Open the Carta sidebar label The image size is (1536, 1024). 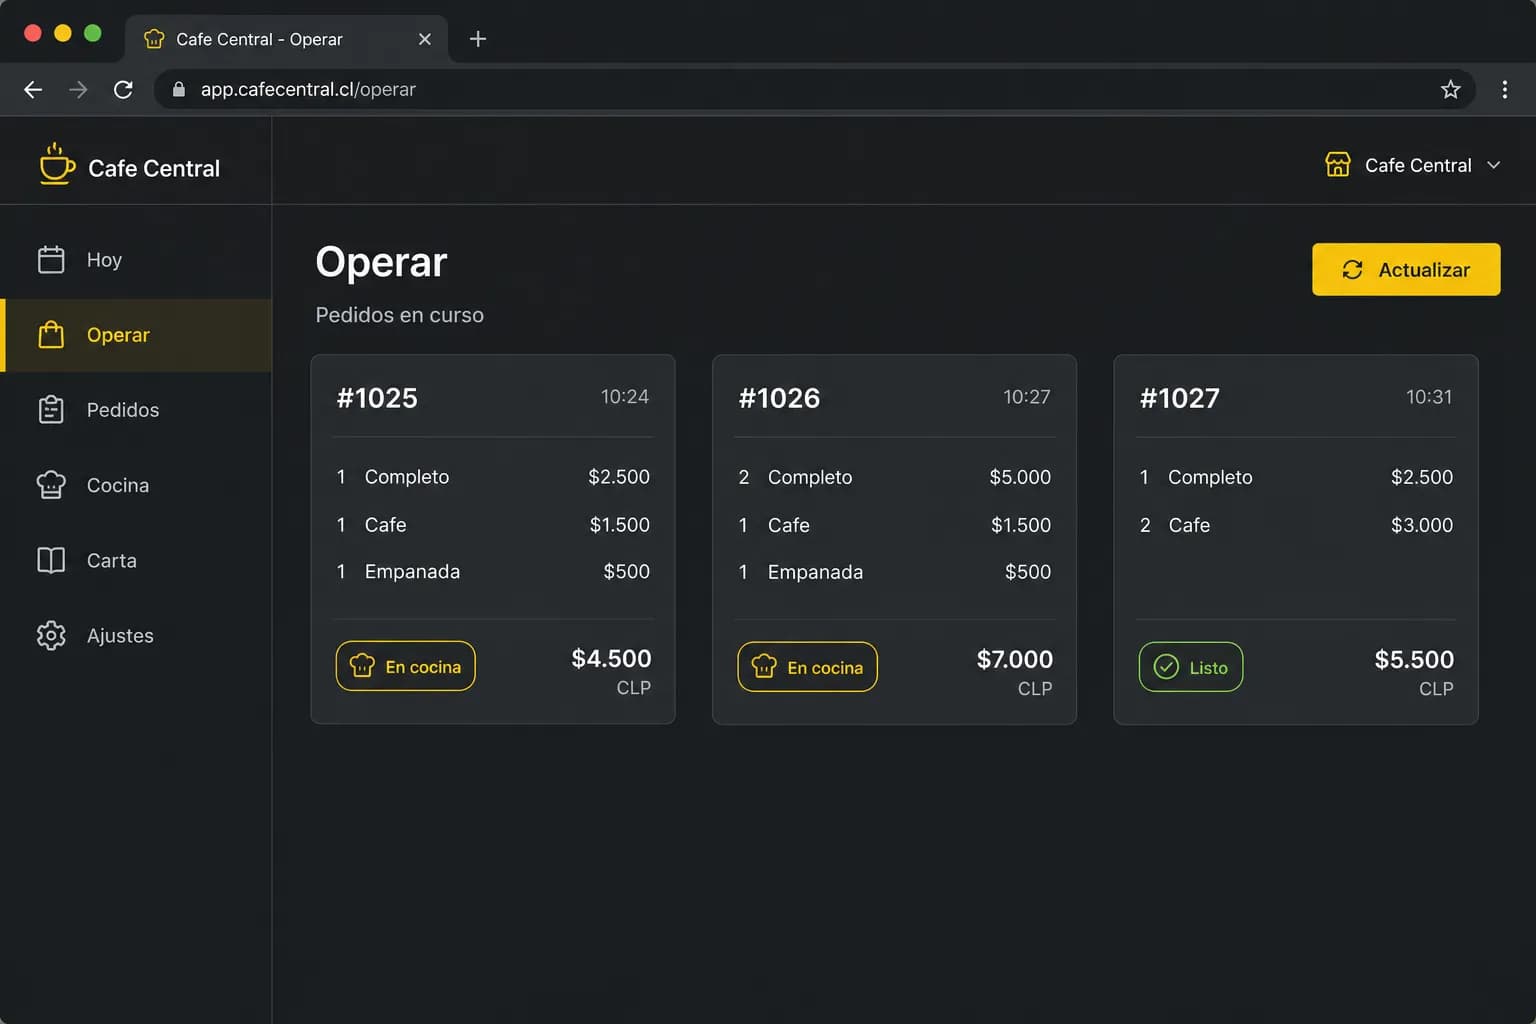(112, 560)
